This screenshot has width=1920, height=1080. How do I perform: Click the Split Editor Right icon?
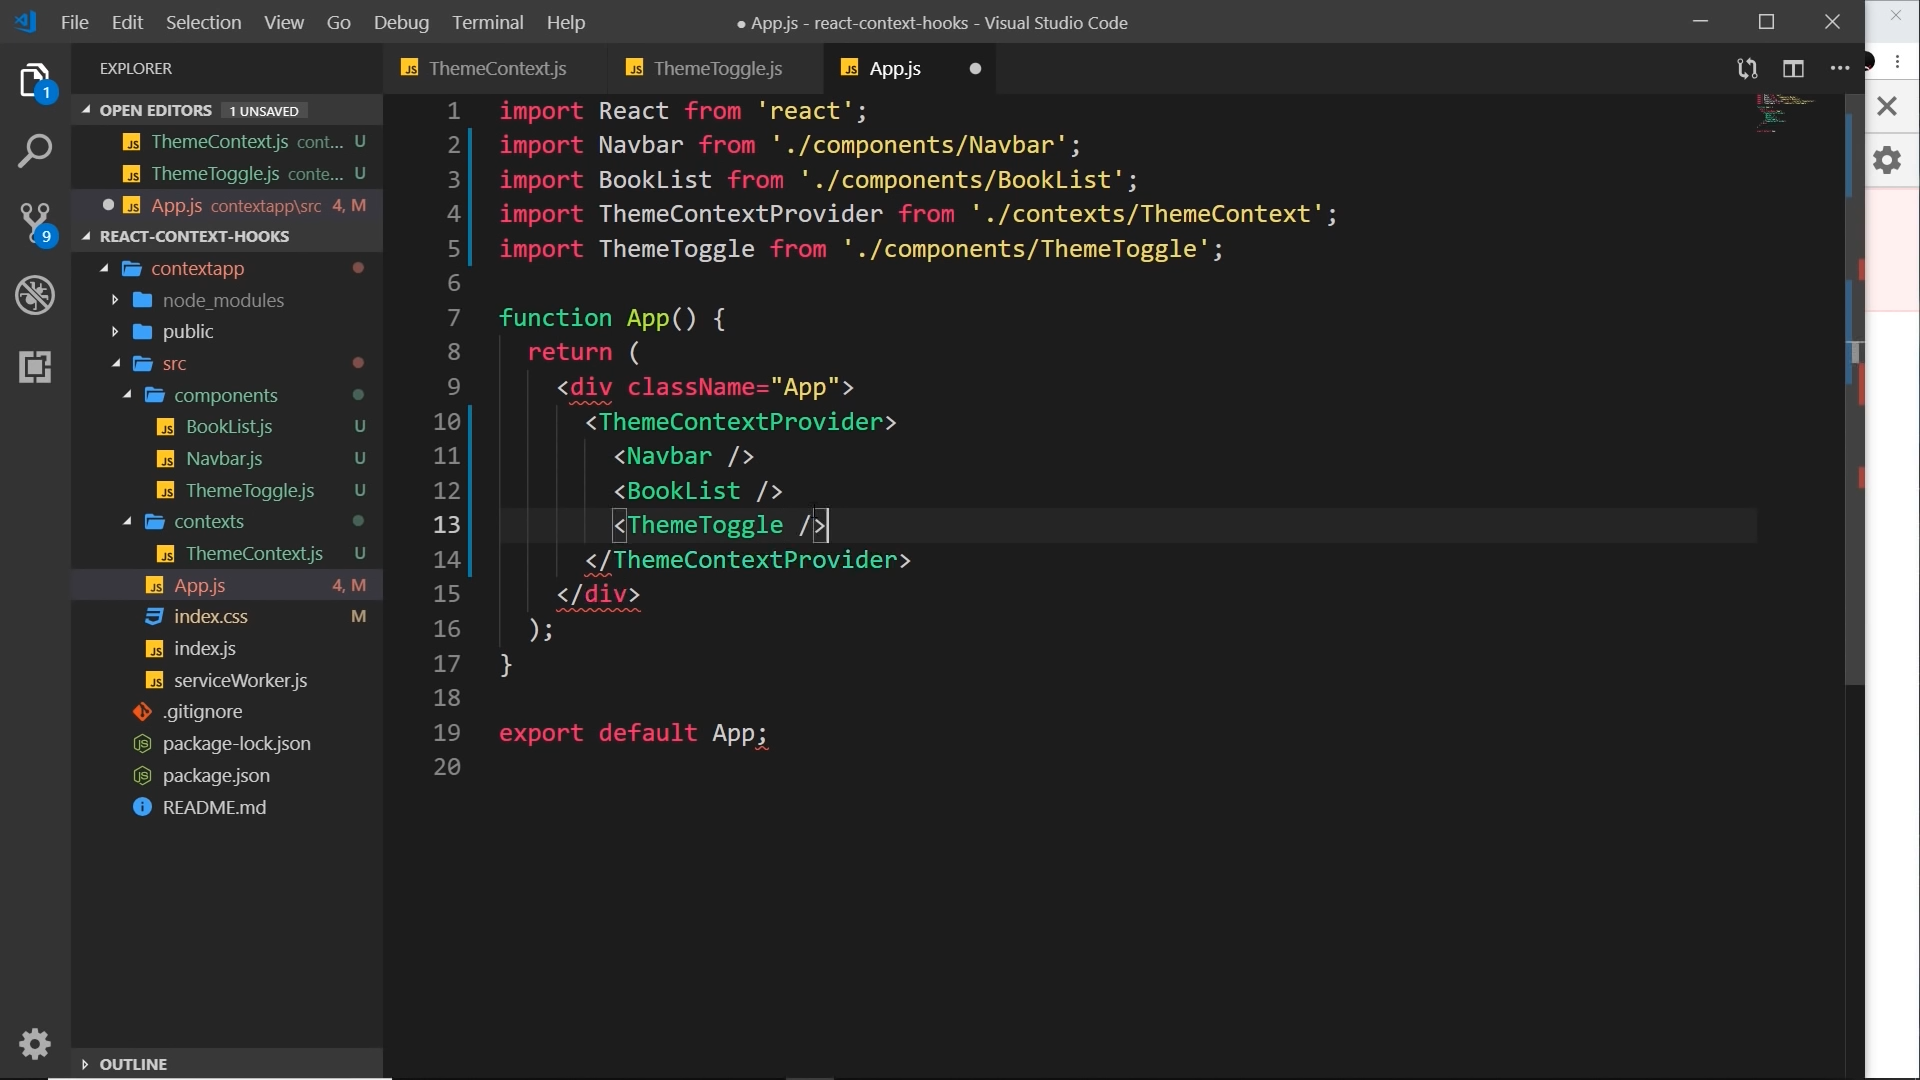(x=1793, y=69)
